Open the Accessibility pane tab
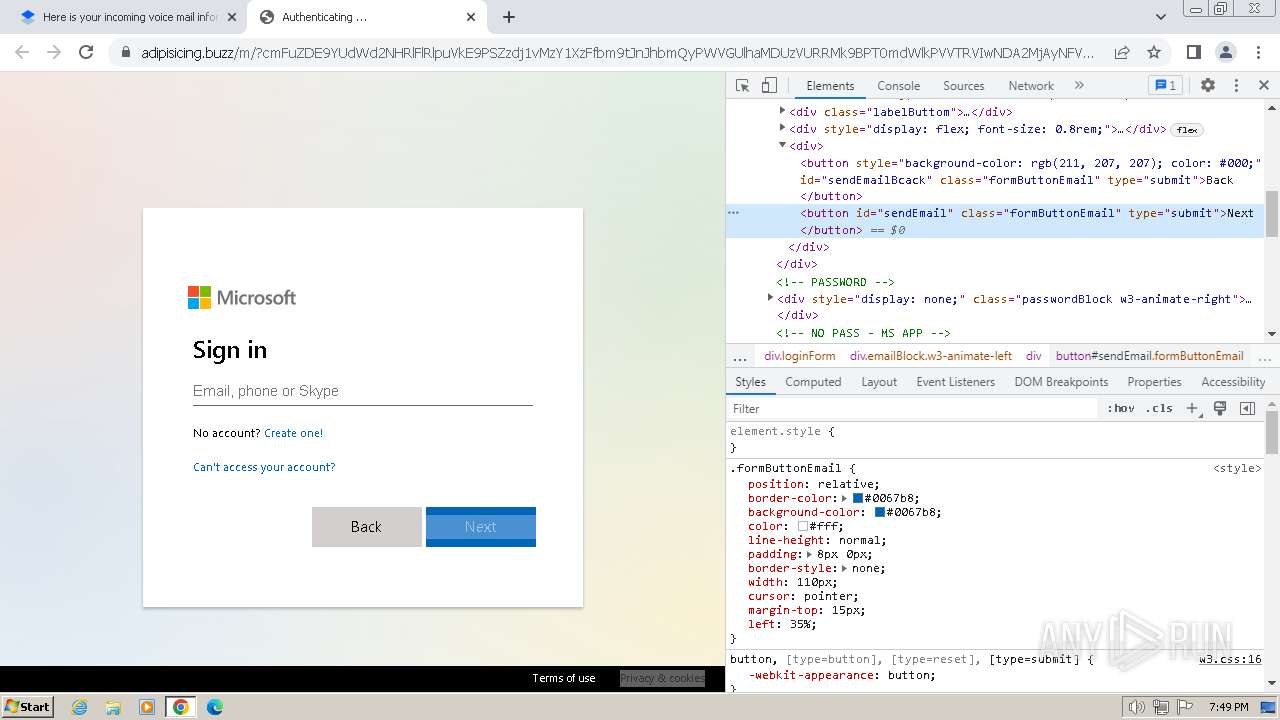 tap(1233, 382)
